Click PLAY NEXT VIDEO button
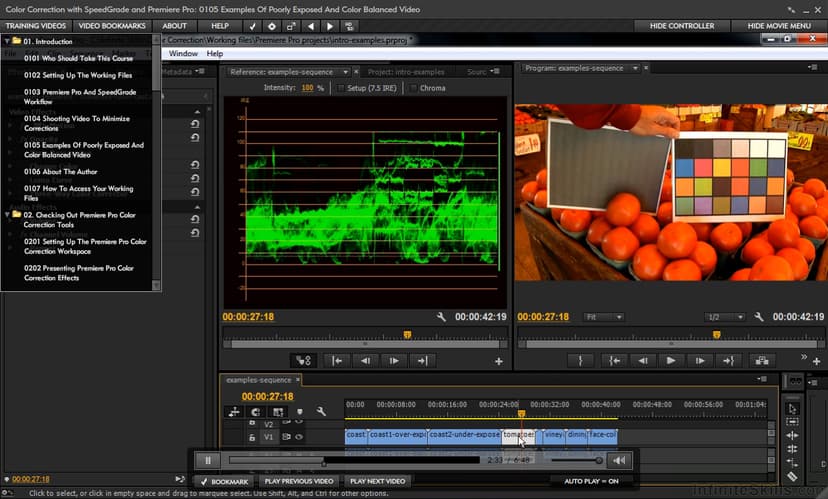 coord(378,481)
